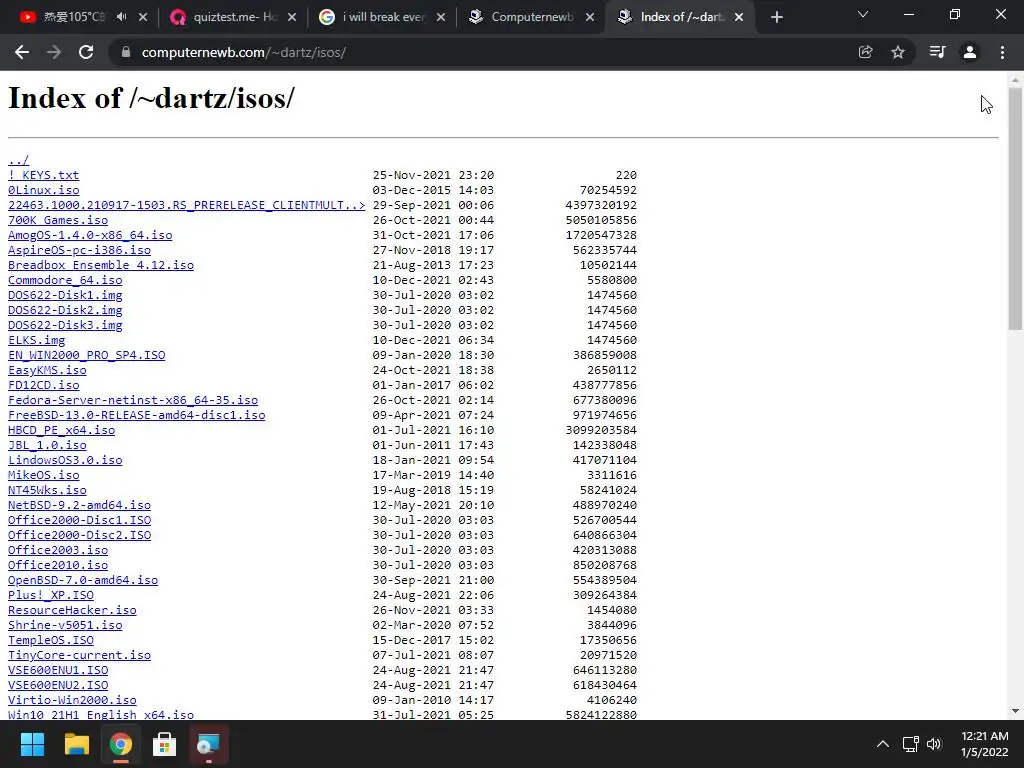Click EN_WIN2000_PRO_SP4.ISO link

click(87, 355)
